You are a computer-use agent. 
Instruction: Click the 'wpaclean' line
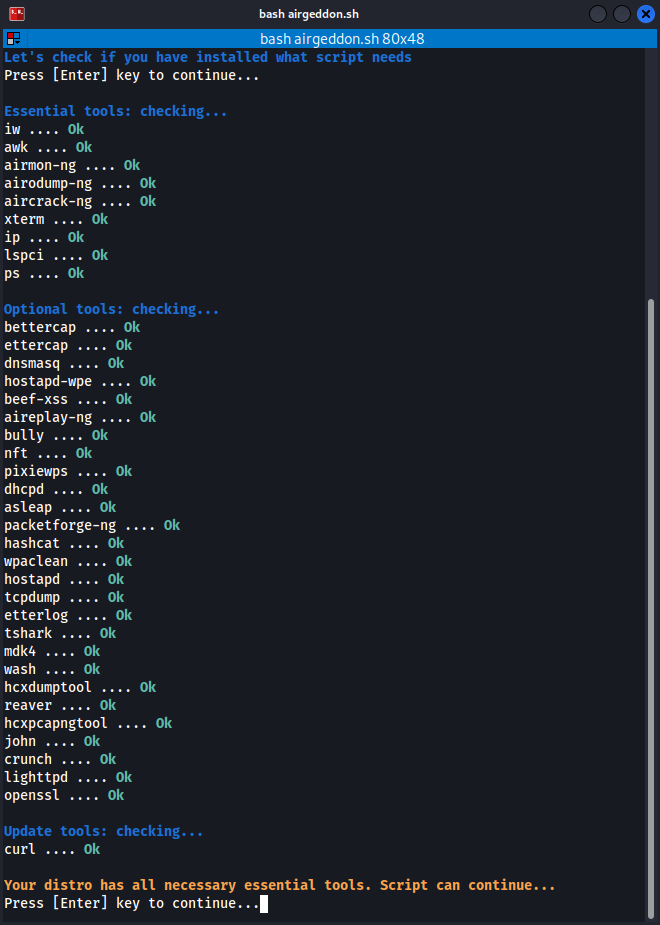click(x=68, y=561)
